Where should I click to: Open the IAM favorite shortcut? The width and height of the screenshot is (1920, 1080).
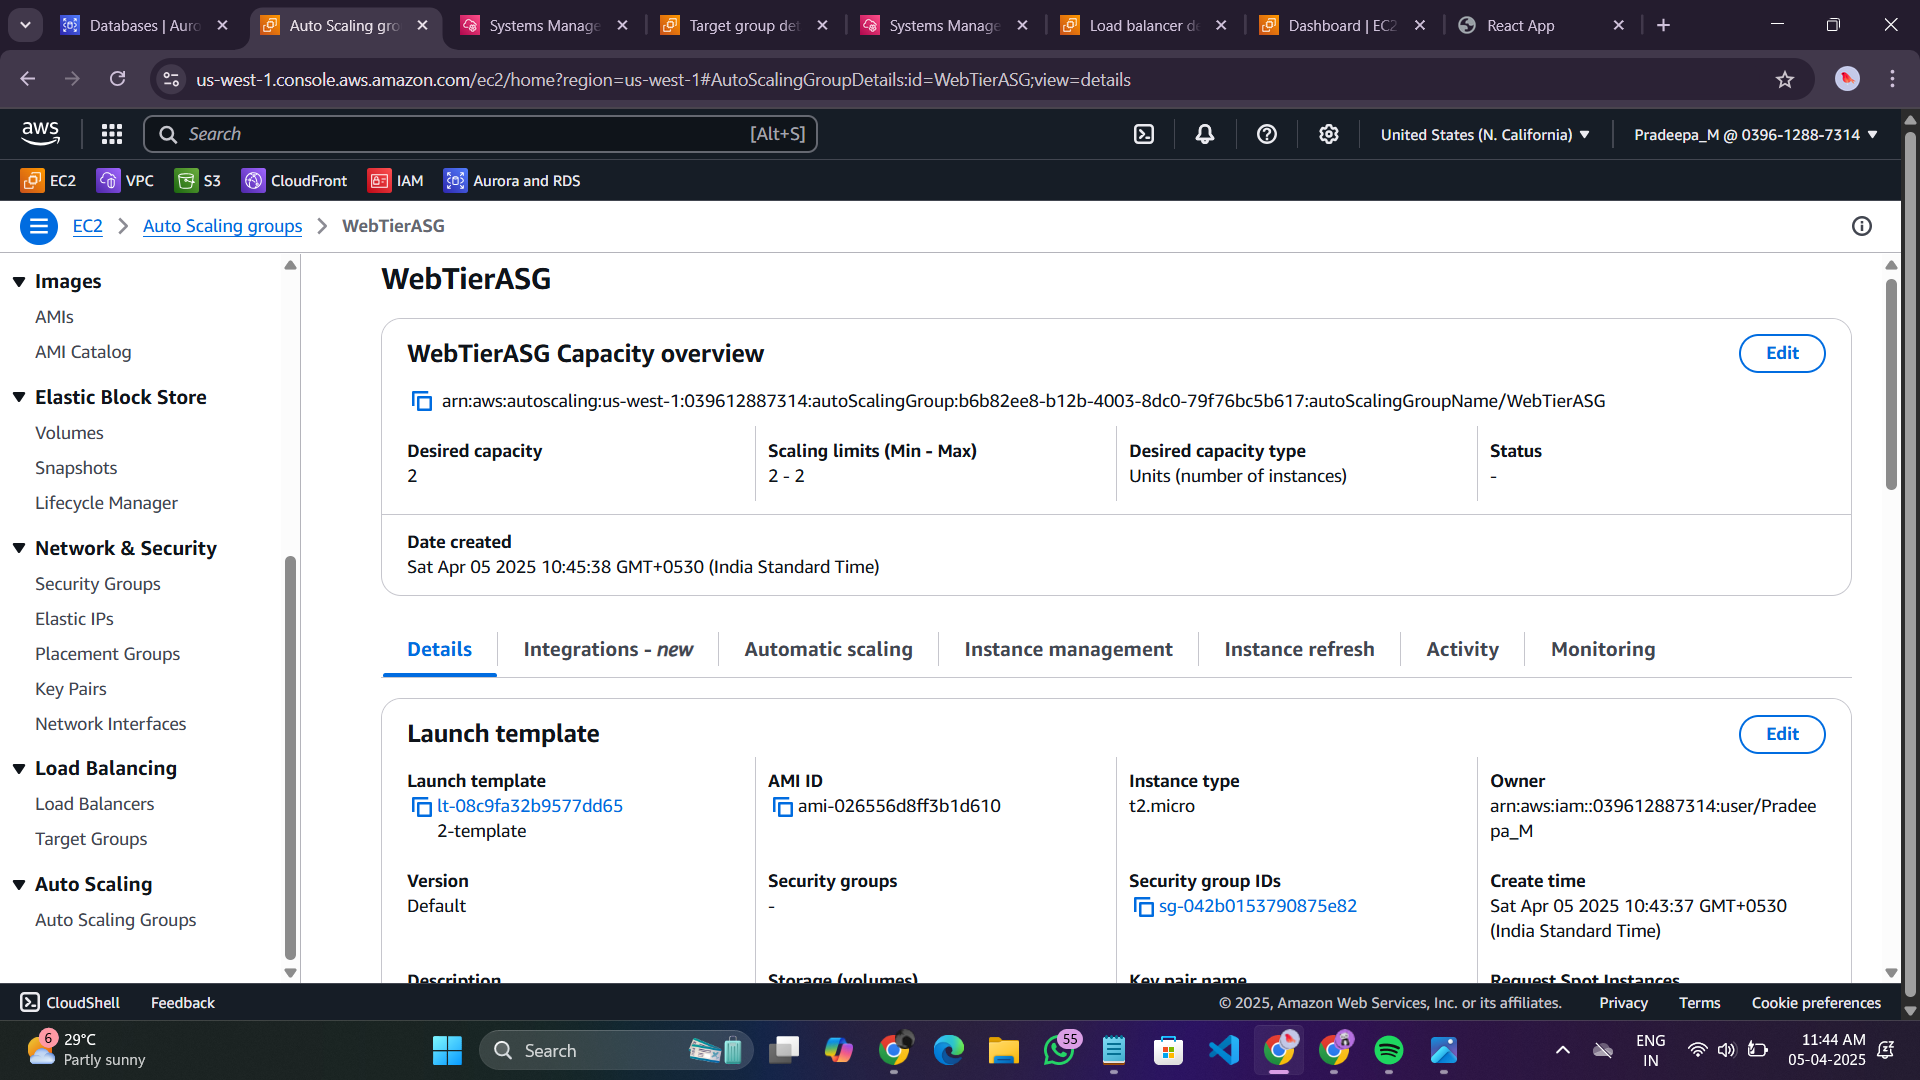(396, 180)
